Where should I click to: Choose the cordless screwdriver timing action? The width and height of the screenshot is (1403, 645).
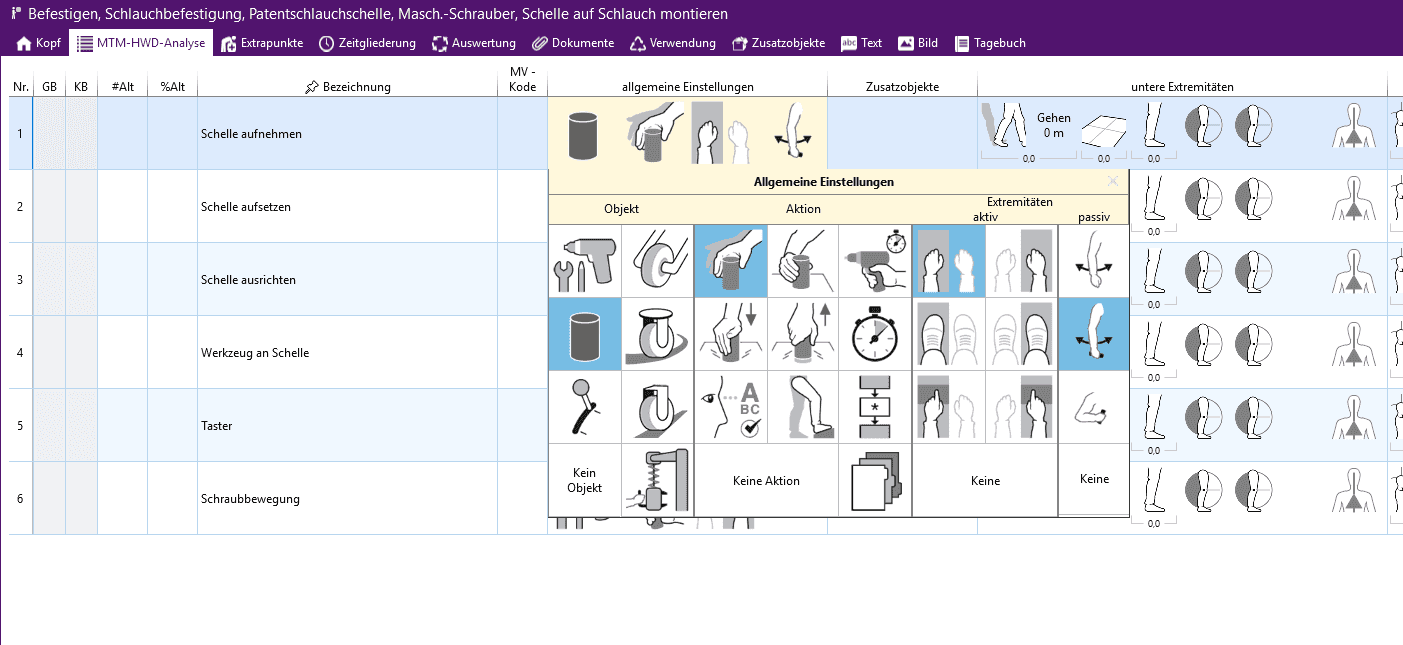click(875, 261)
